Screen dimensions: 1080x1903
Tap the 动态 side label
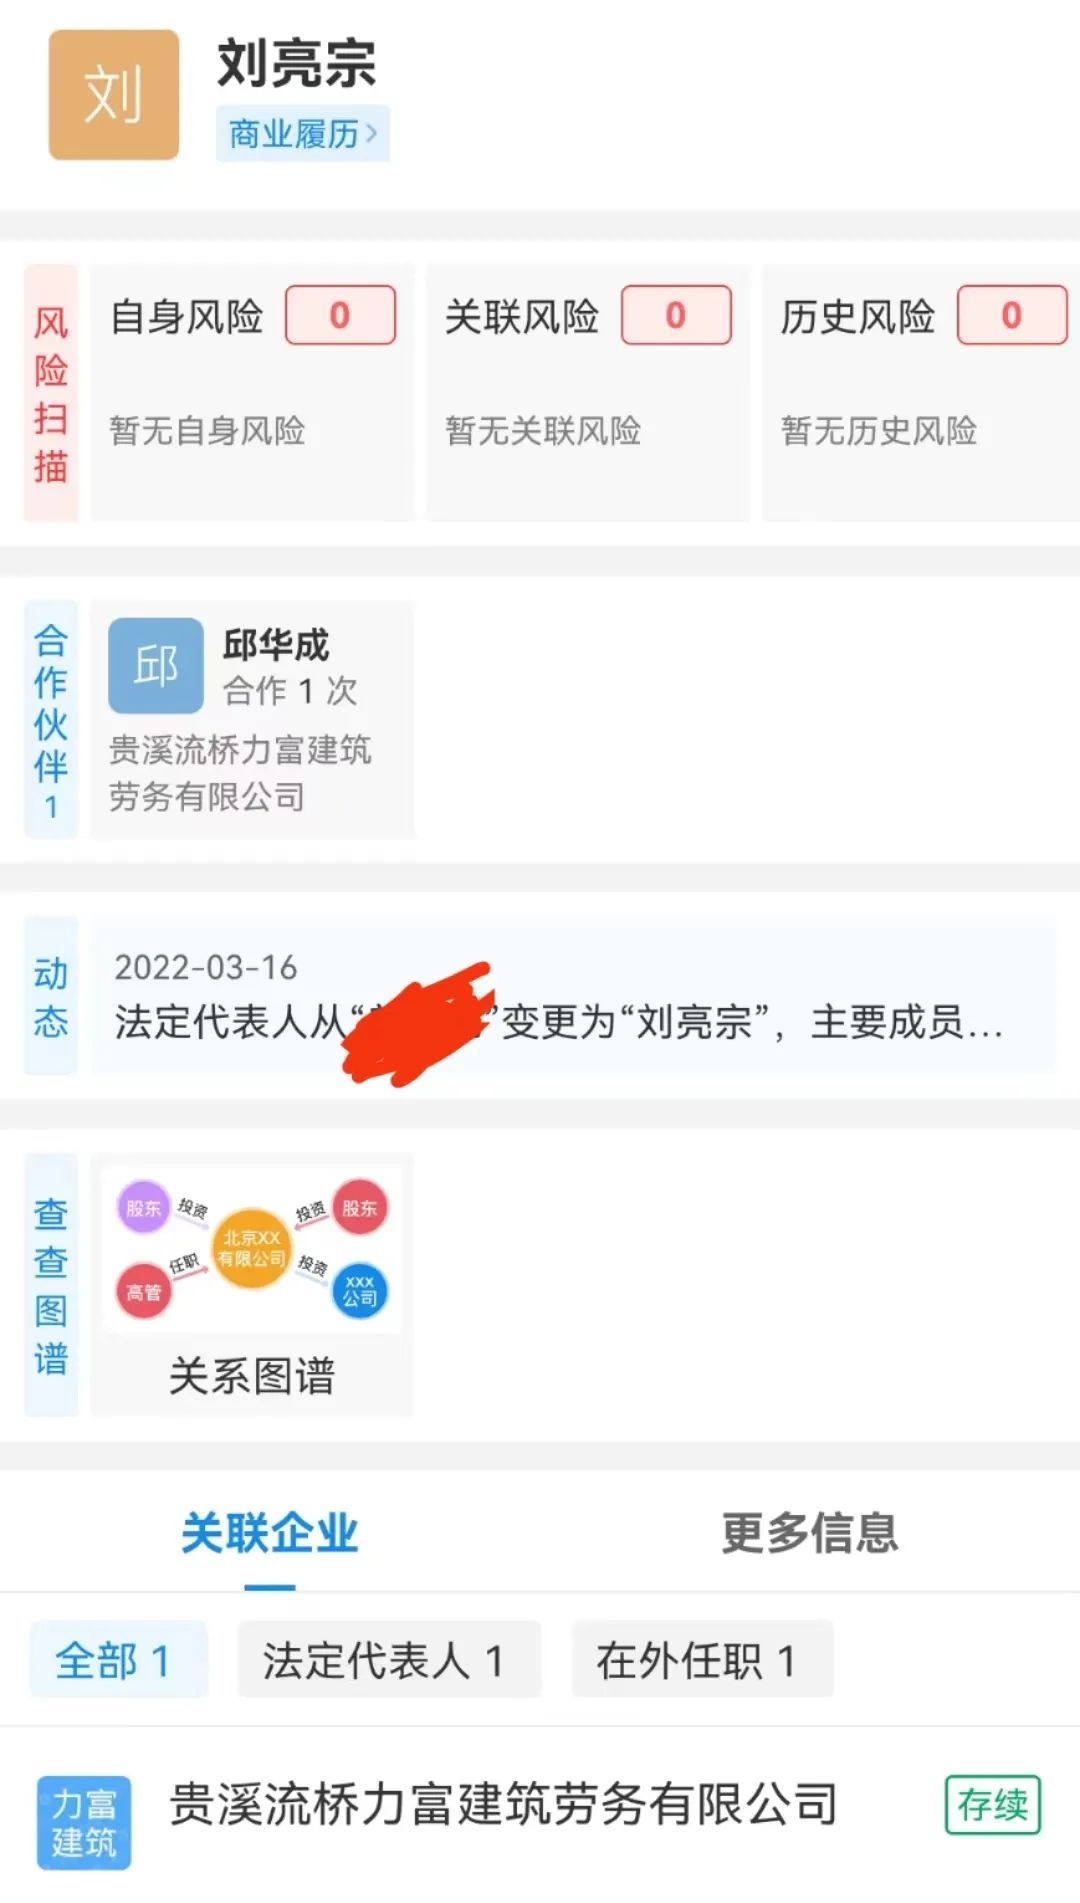51,997
